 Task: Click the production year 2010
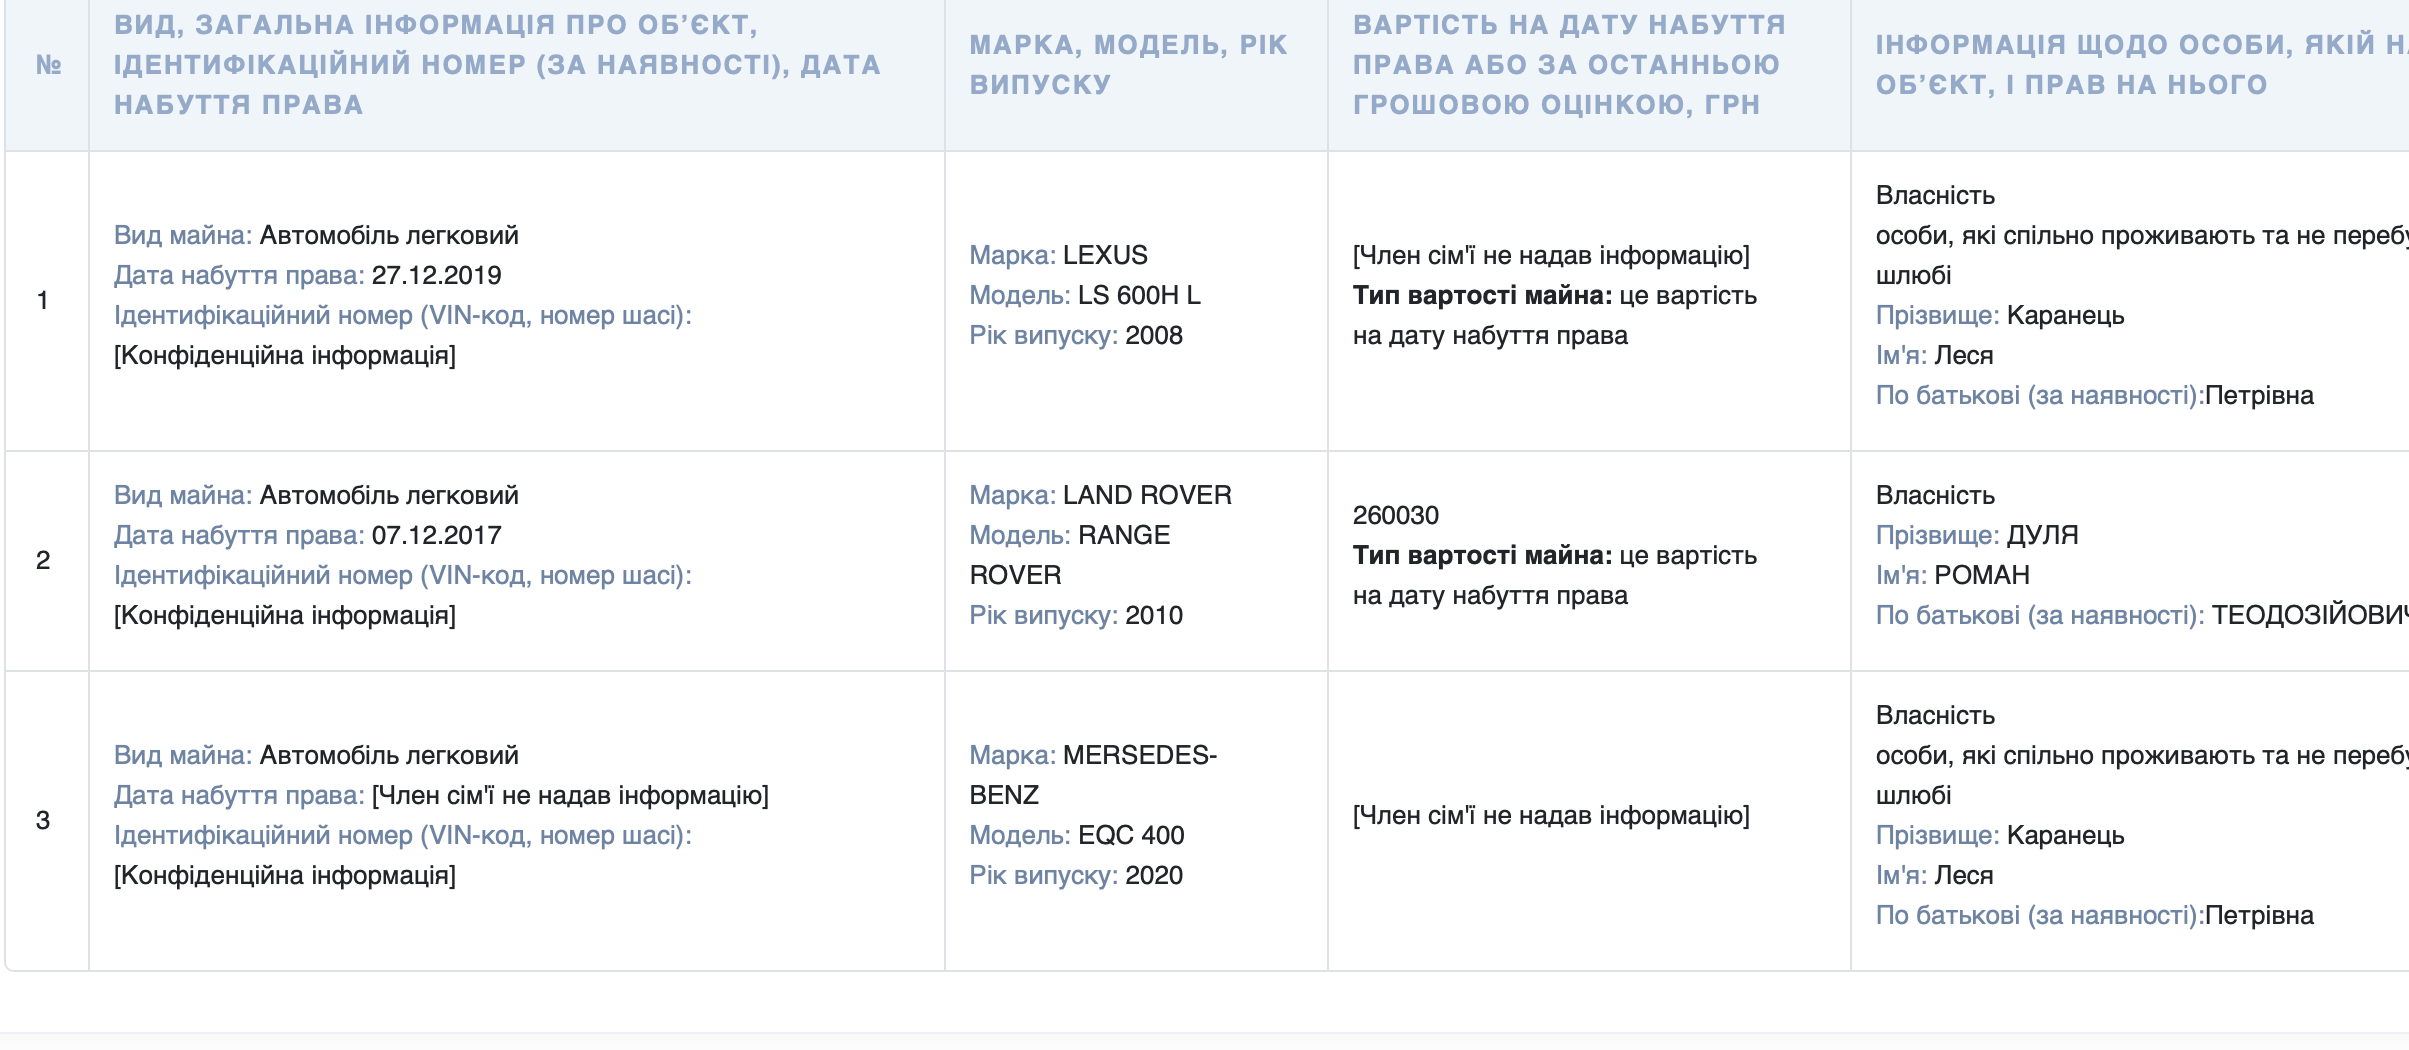coord(1153,615)
